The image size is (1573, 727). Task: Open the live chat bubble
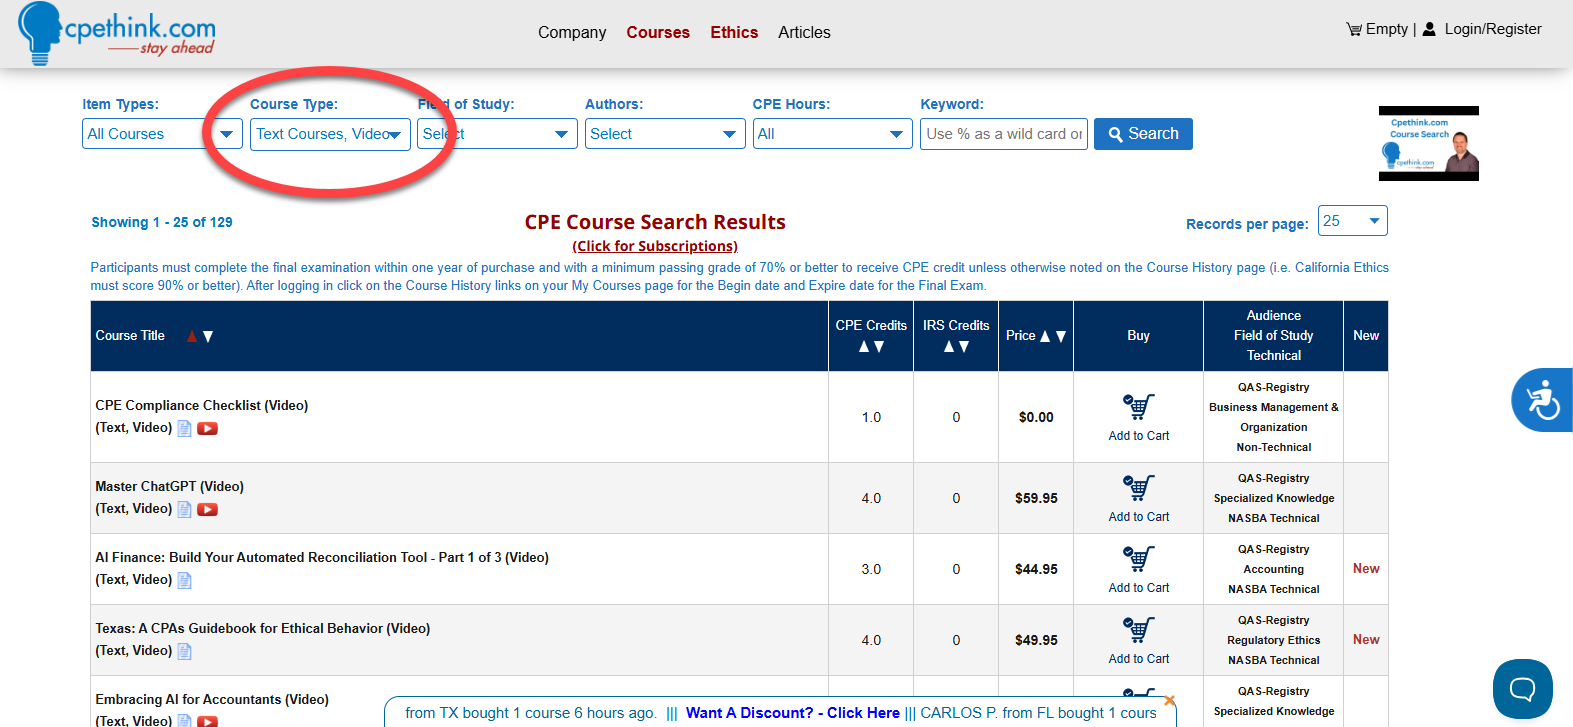pos(1523,689)
